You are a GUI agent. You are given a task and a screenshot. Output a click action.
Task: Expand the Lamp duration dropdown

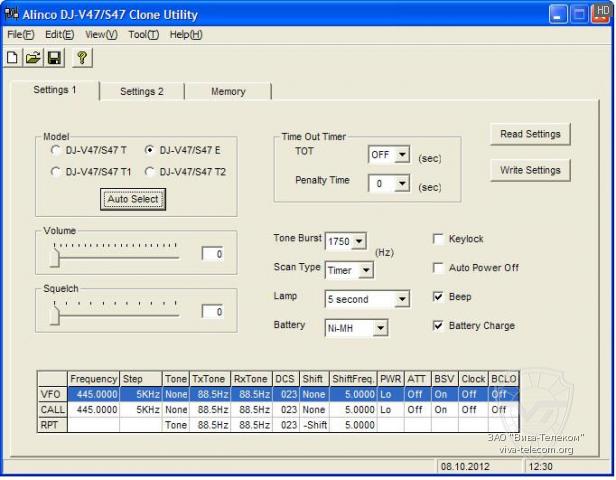point(401,299)
